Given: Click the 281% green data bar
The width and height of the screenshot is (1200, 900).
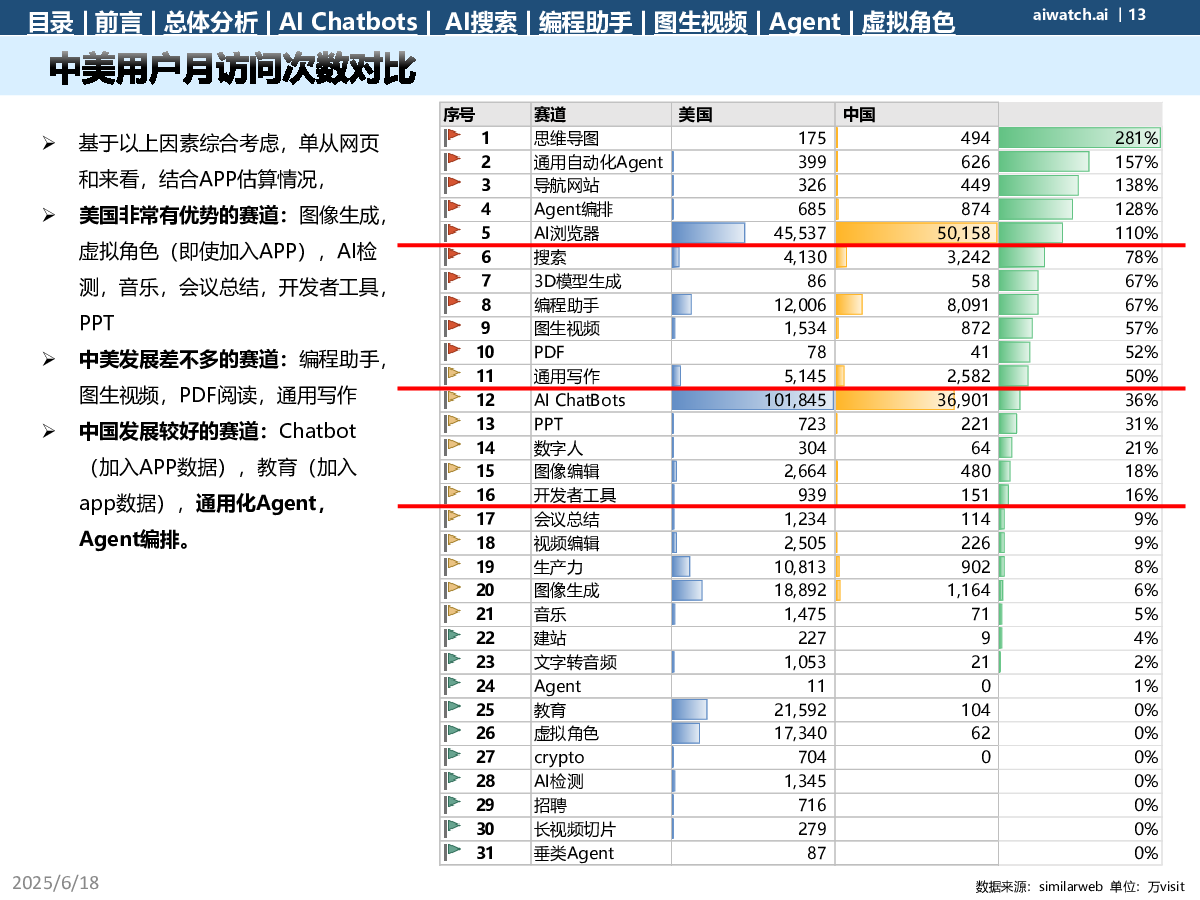Looking at the screenshot, I should coord(1081,138).
